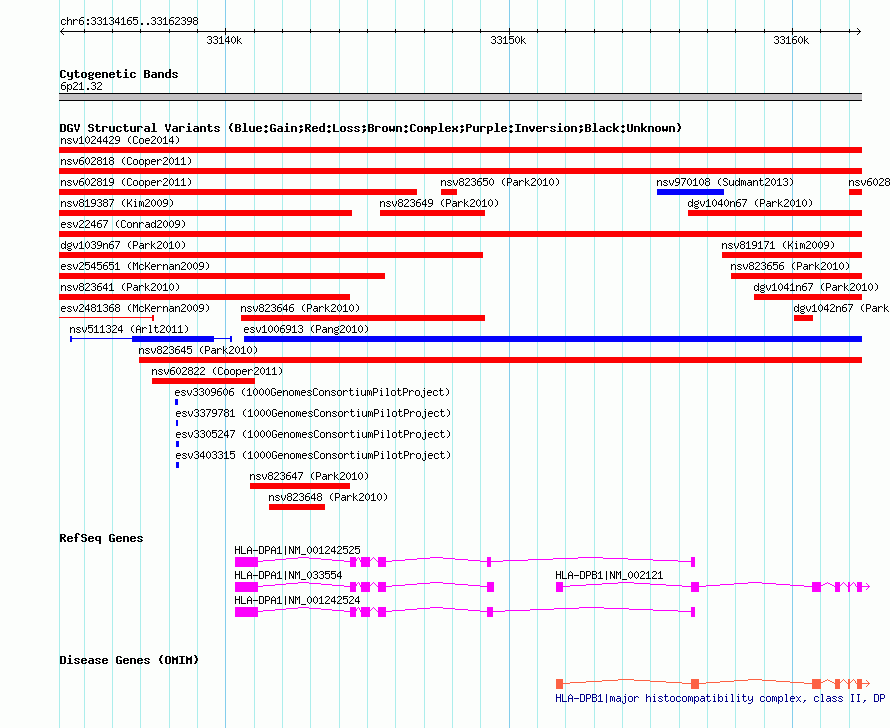This screenshot has height=728, width=890.
Task: Click HLA-DPA1|NM_033554 transcript label
Action: tap(288, 575)
